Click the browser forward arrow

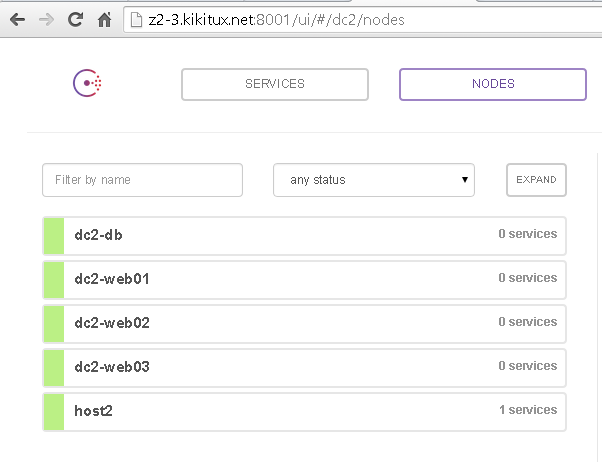[x=46, y=20]
